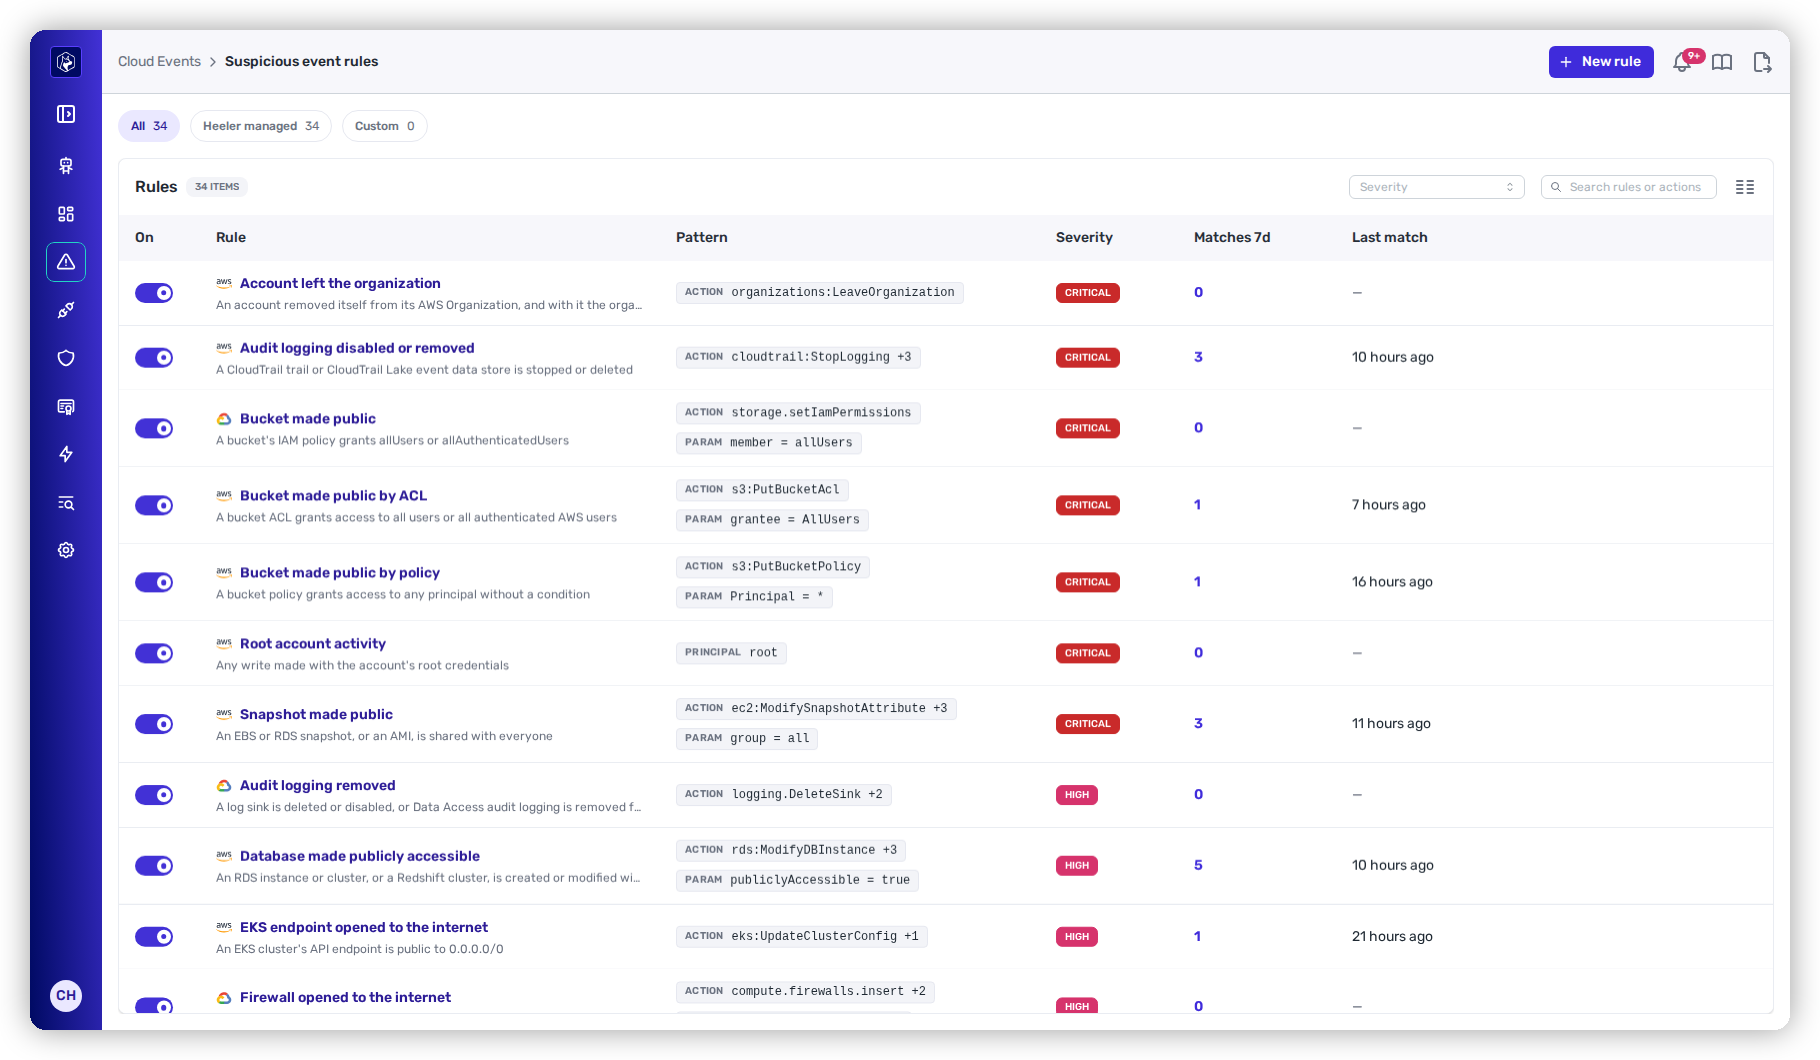
Task: Open the list search sidebar icon
Action: tap(66, 503)
